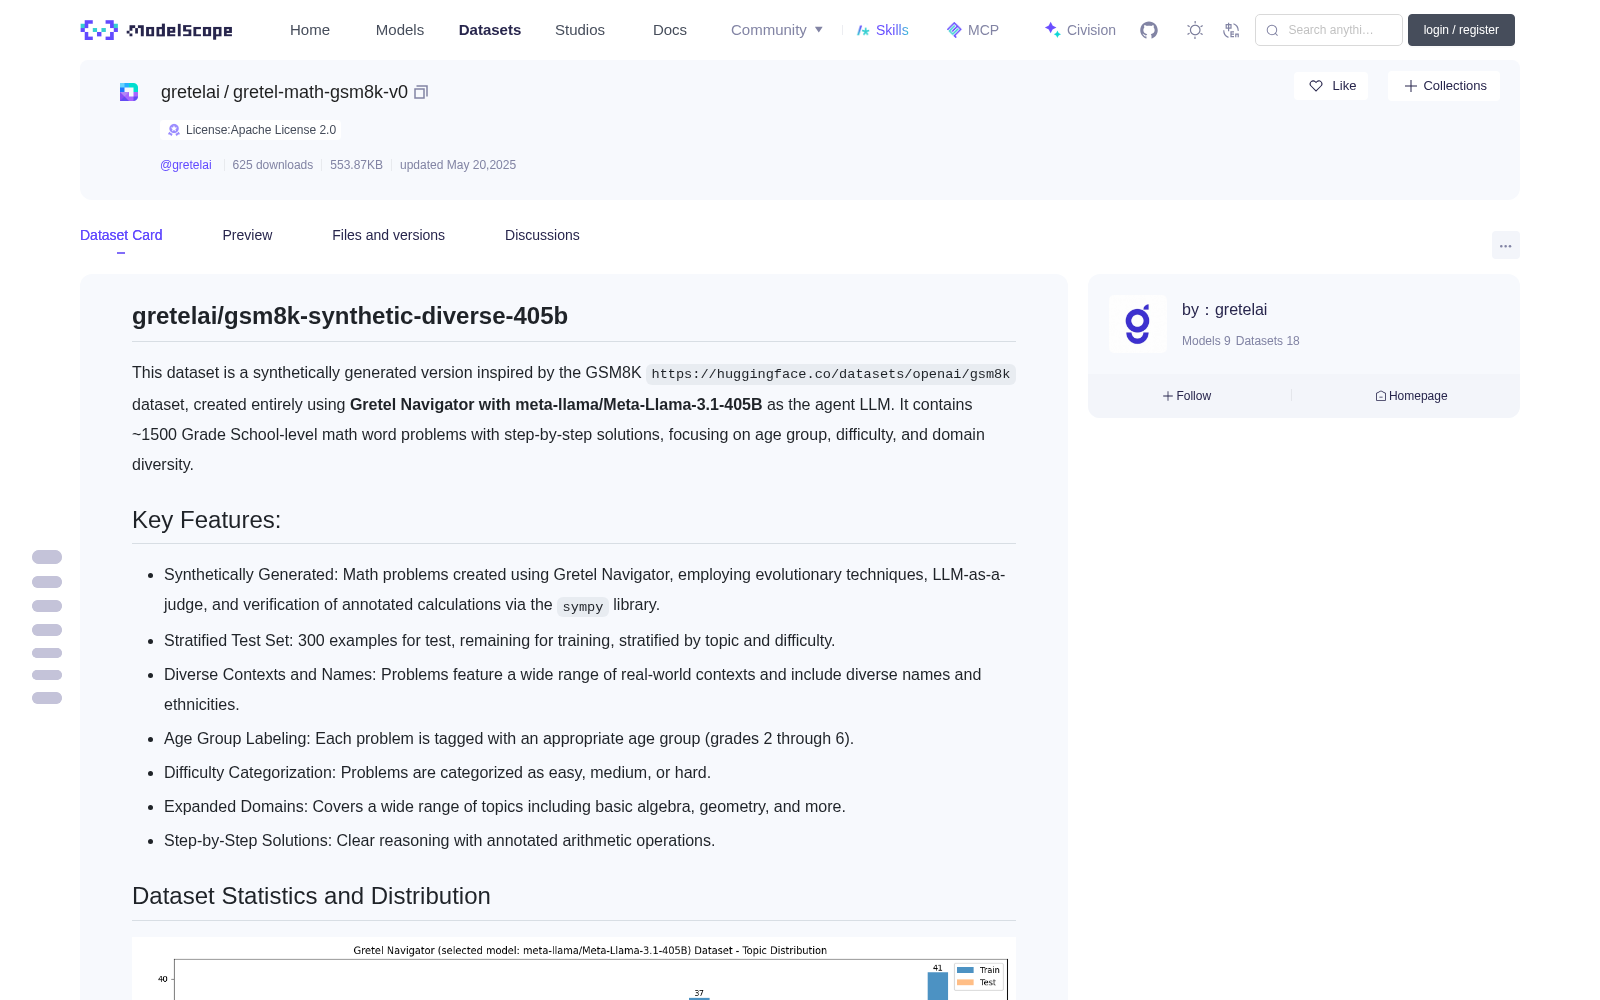Open the Docs menu item

point(670,30)
